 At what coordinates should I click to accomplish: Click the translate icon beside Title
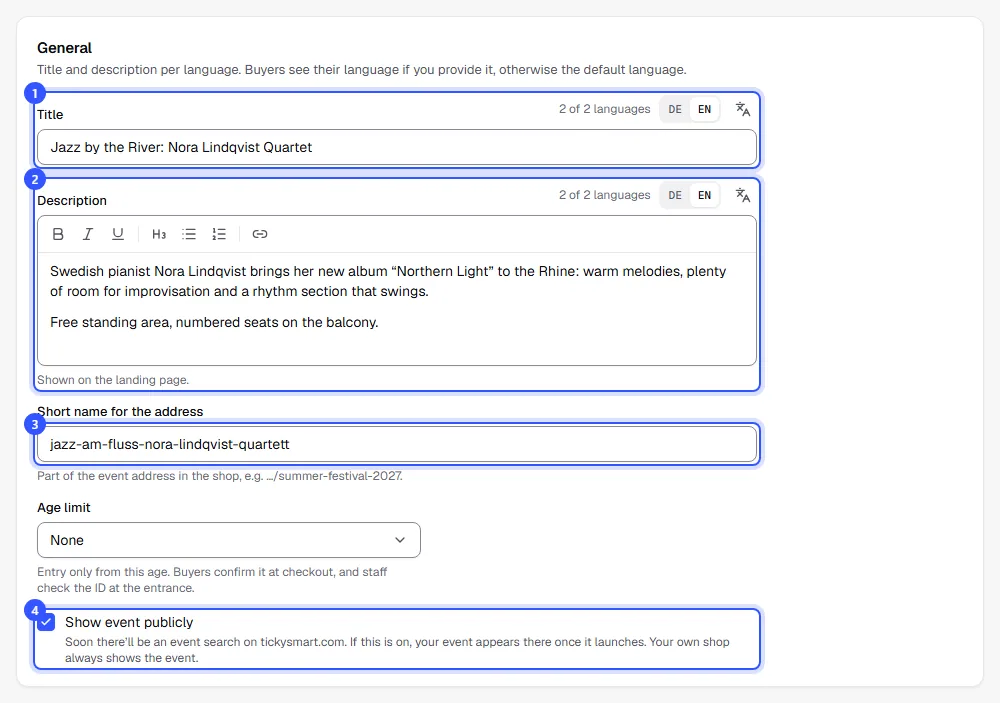743,109
